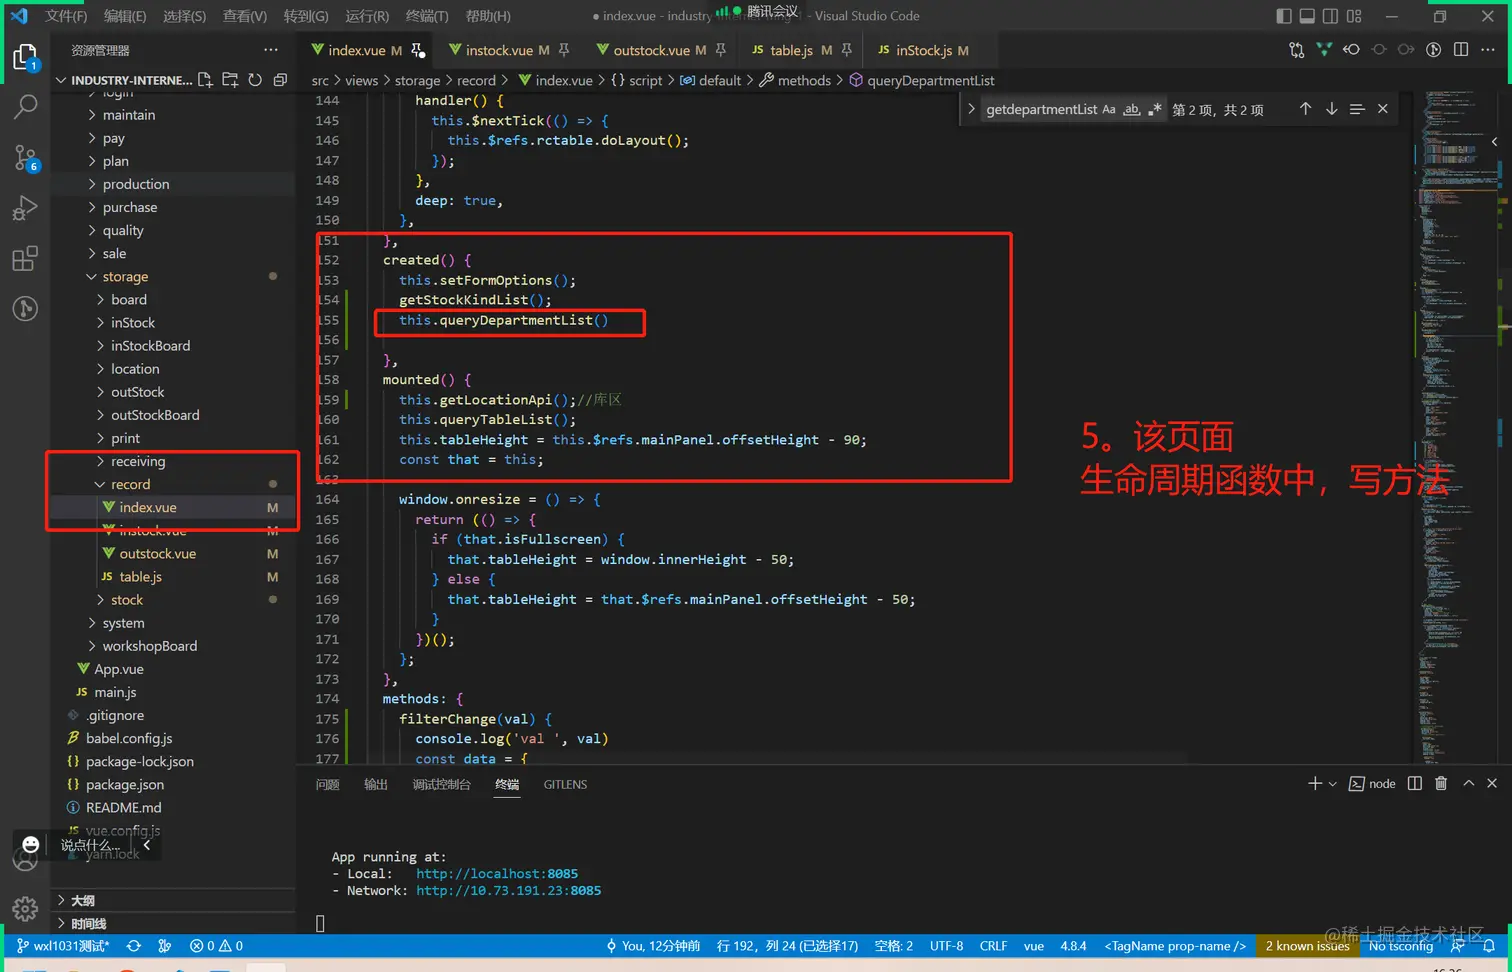This screenshot has height=972, width=1512.
Task: Open the http://localhost:8085 link in terminal
Action: (497, 873)
